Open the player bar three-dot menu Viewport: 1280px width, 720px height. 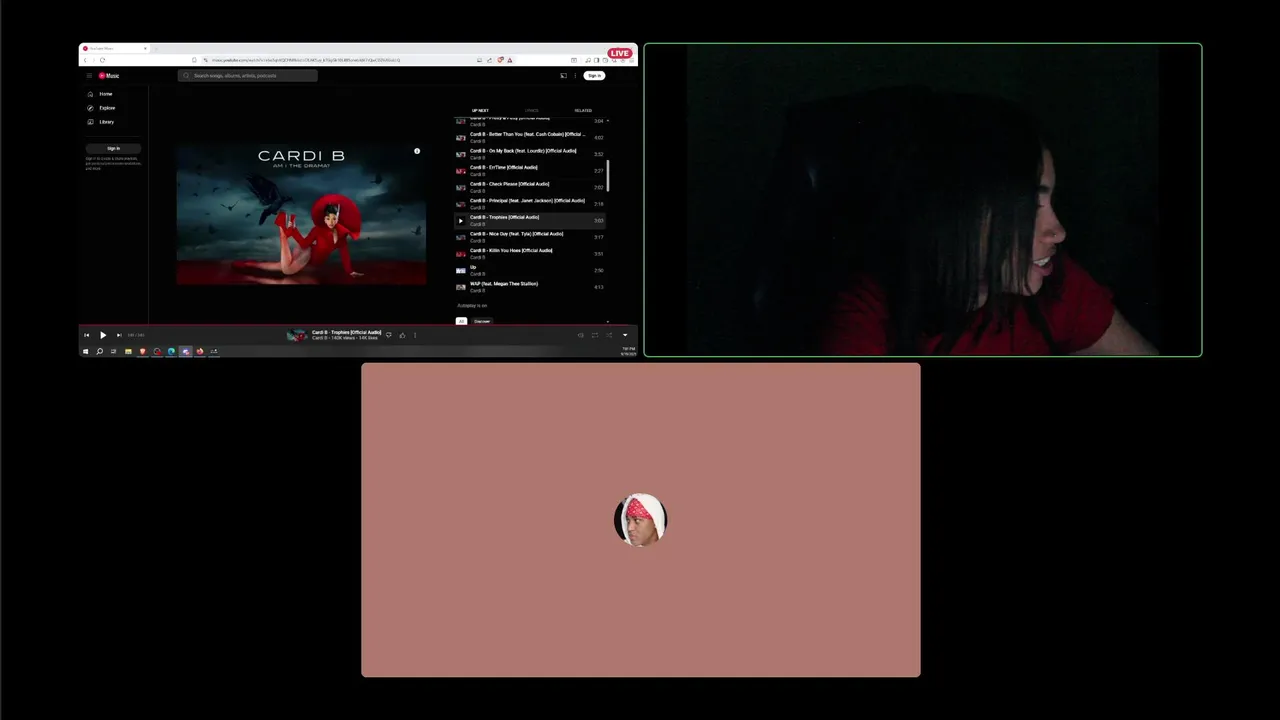(415, 335)
